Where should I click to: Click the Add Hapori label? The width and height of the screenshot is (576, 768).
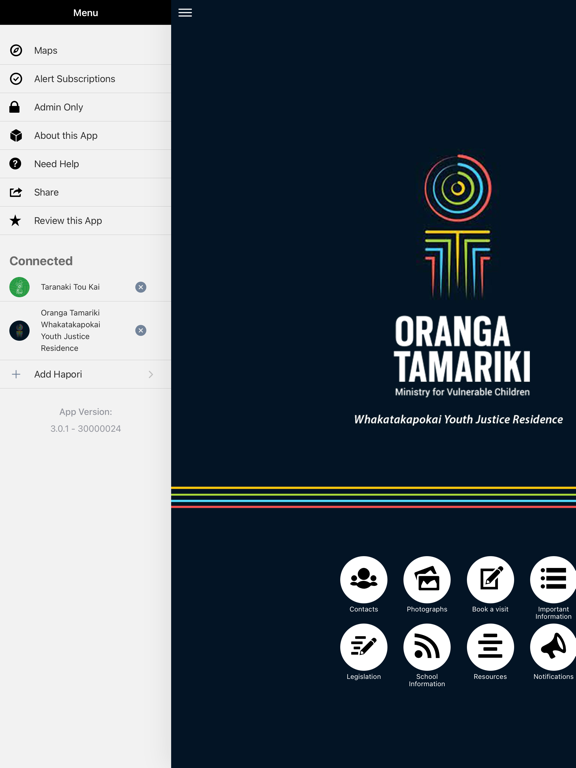[58, 374]
